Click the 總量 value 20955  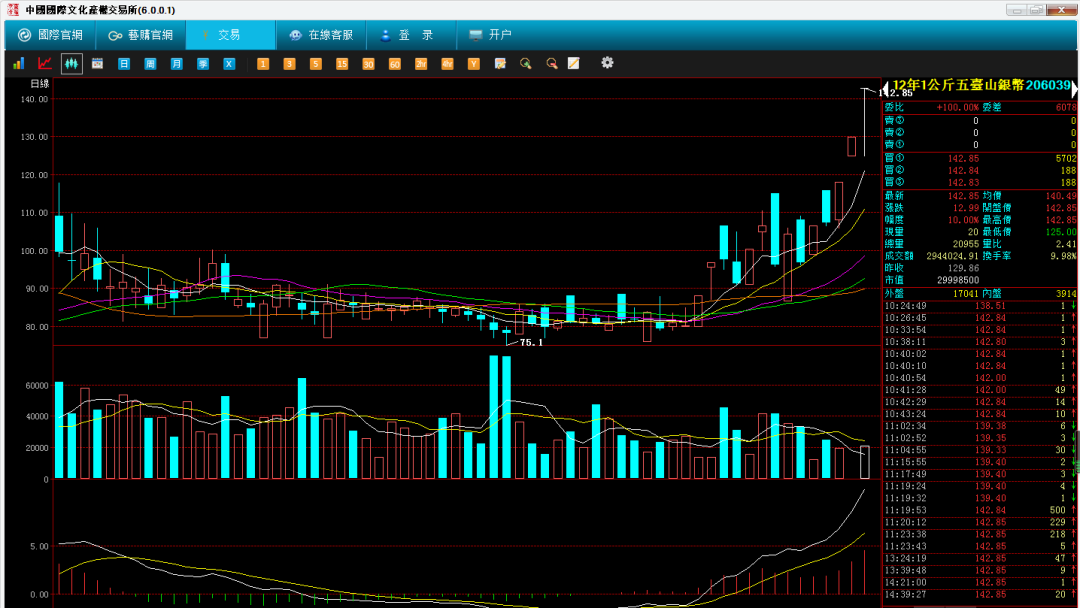[x=966, y=244]
